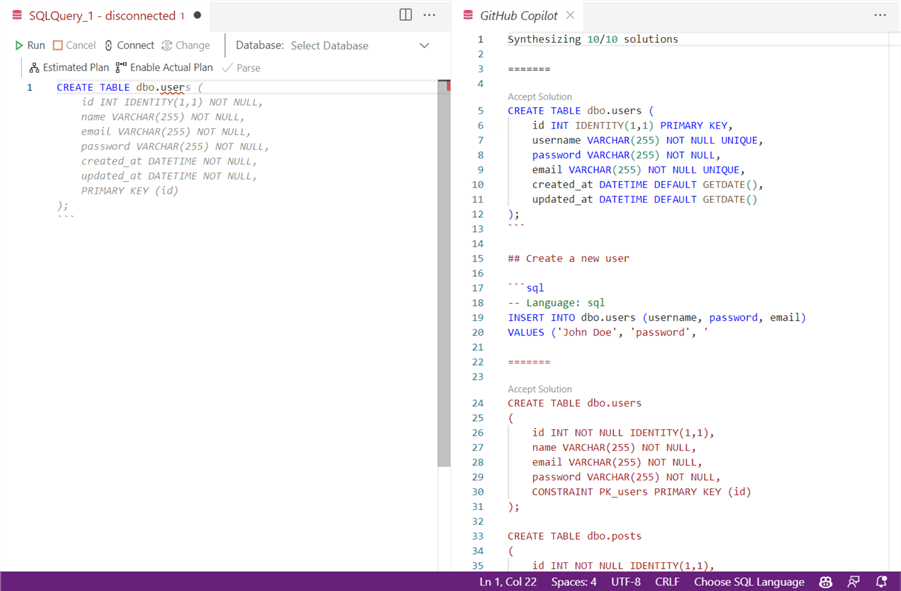Viewport: 901px width, 591px height.
Task: Click the GitHub Copilot tab icon
Action: (468, 16)
